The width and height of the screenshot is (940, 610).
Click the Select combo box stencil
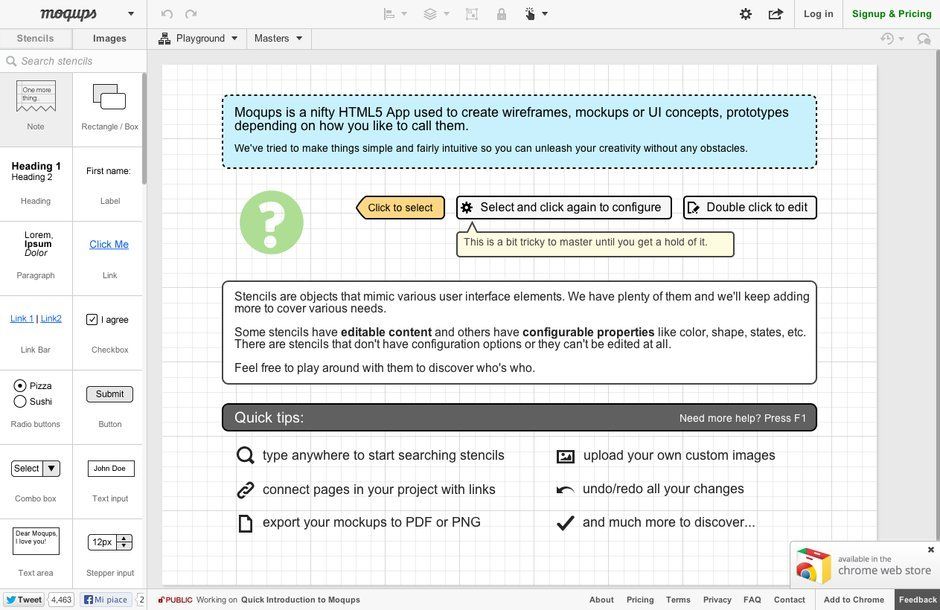(36, 469)
